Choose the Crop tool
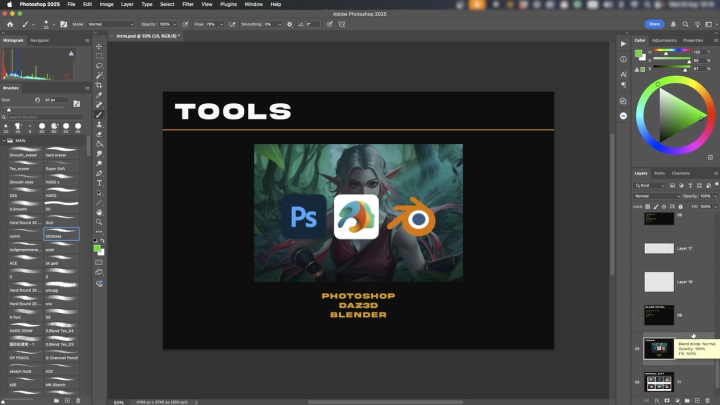720x405 pixels. pos(99,86)
